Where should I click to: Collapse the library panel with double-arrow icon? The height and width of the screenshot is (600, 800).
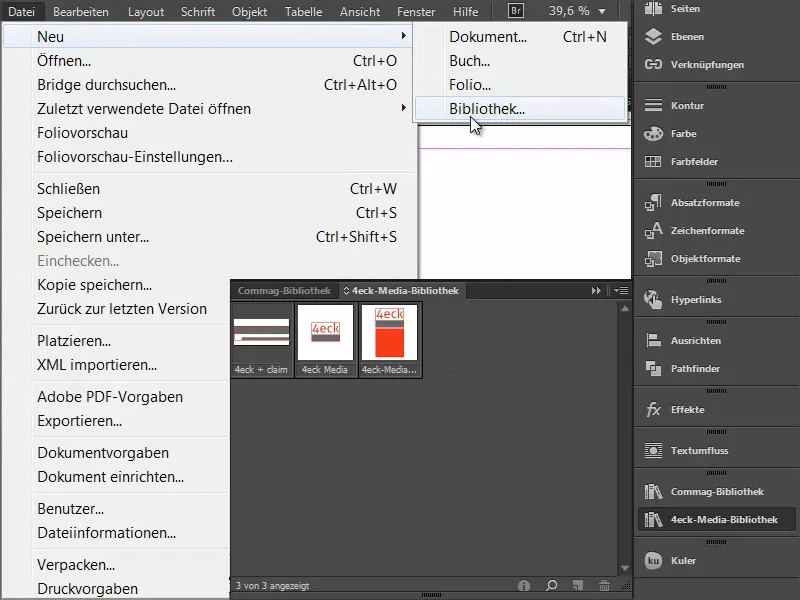(596, 290)
